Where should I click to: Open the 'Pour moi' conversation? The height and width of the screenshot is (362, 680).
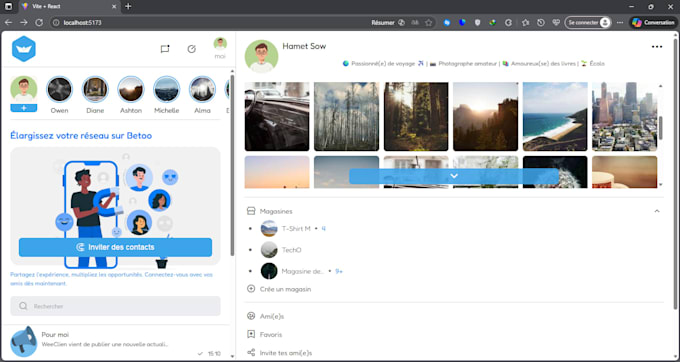115,342
